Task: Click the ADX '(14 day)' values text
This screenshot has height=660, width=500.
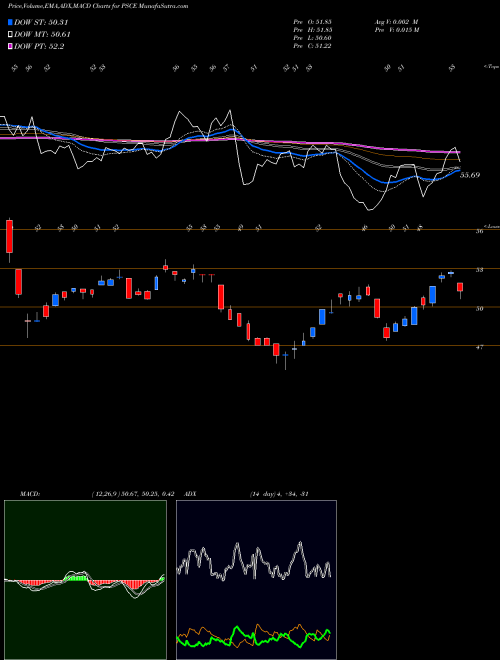Action: 279,494
